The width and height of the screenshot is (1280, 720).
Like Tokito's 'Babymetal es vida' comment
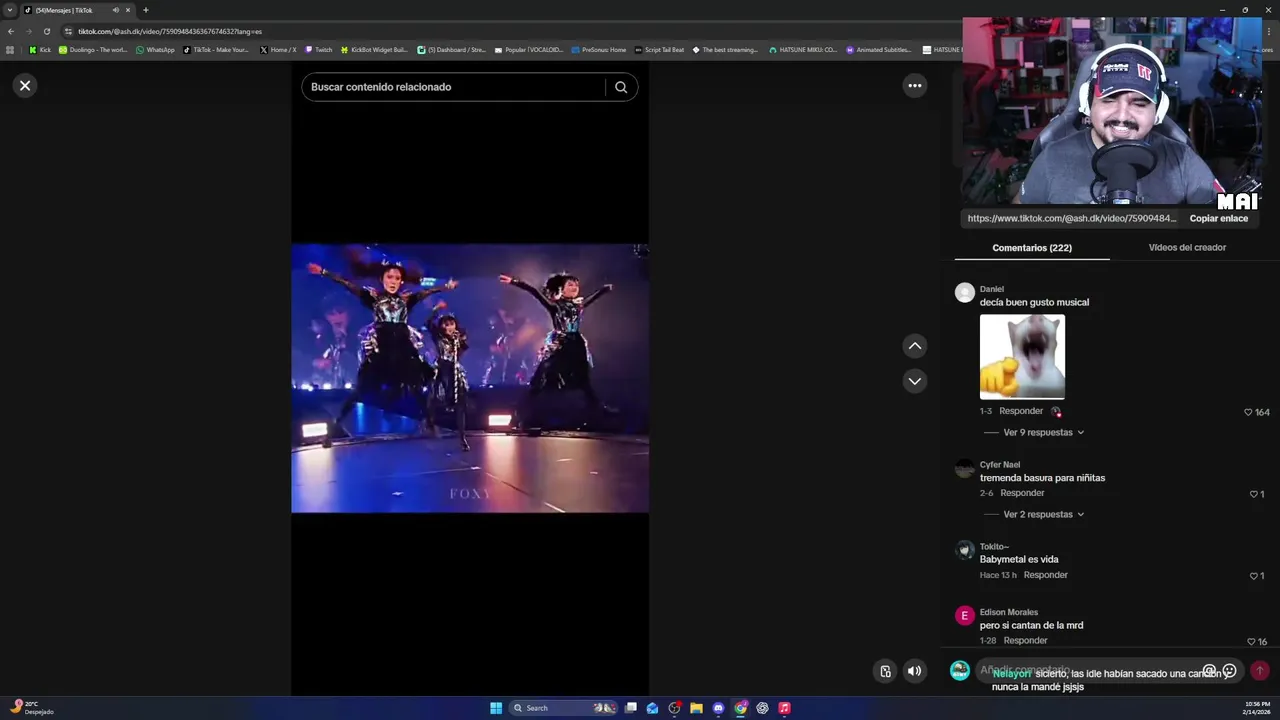coord(1253,576)
